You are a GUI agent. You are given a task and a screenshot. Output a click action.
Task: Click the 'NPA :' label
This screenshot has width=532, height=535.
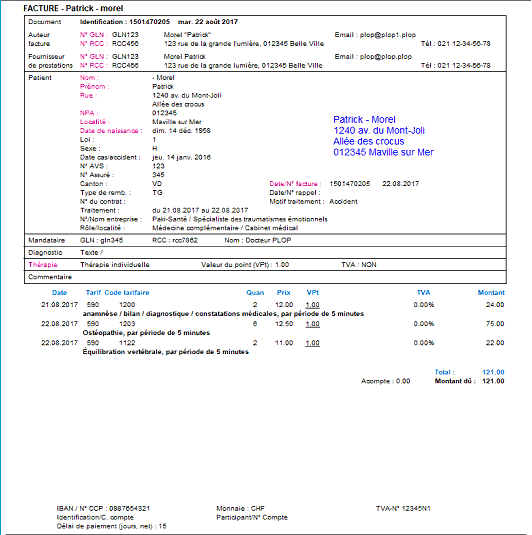[x=89, y=113]
